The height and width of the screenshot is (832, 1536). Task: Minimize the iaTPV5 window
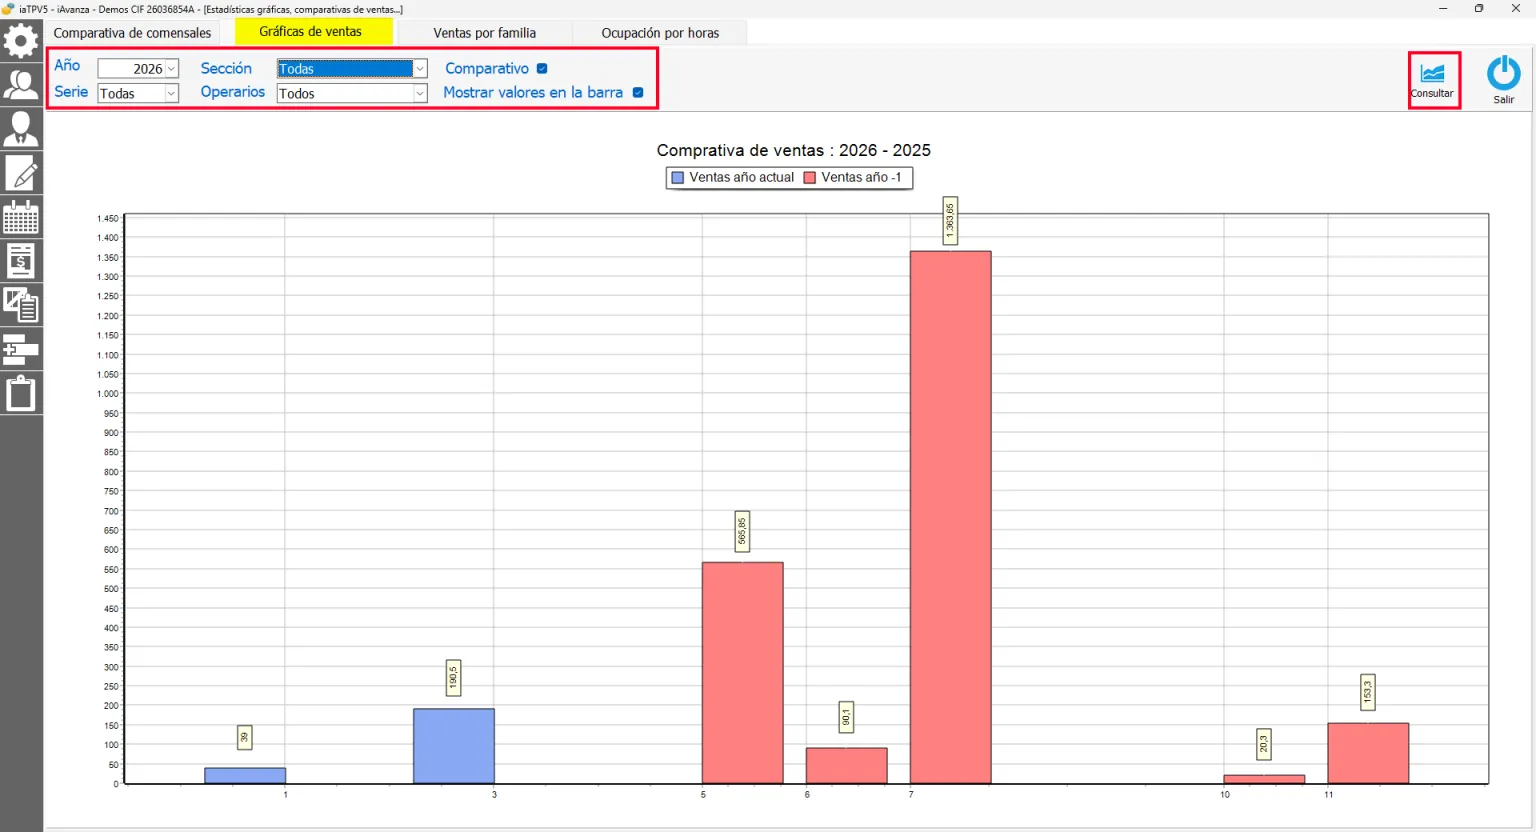point(1443,9)
